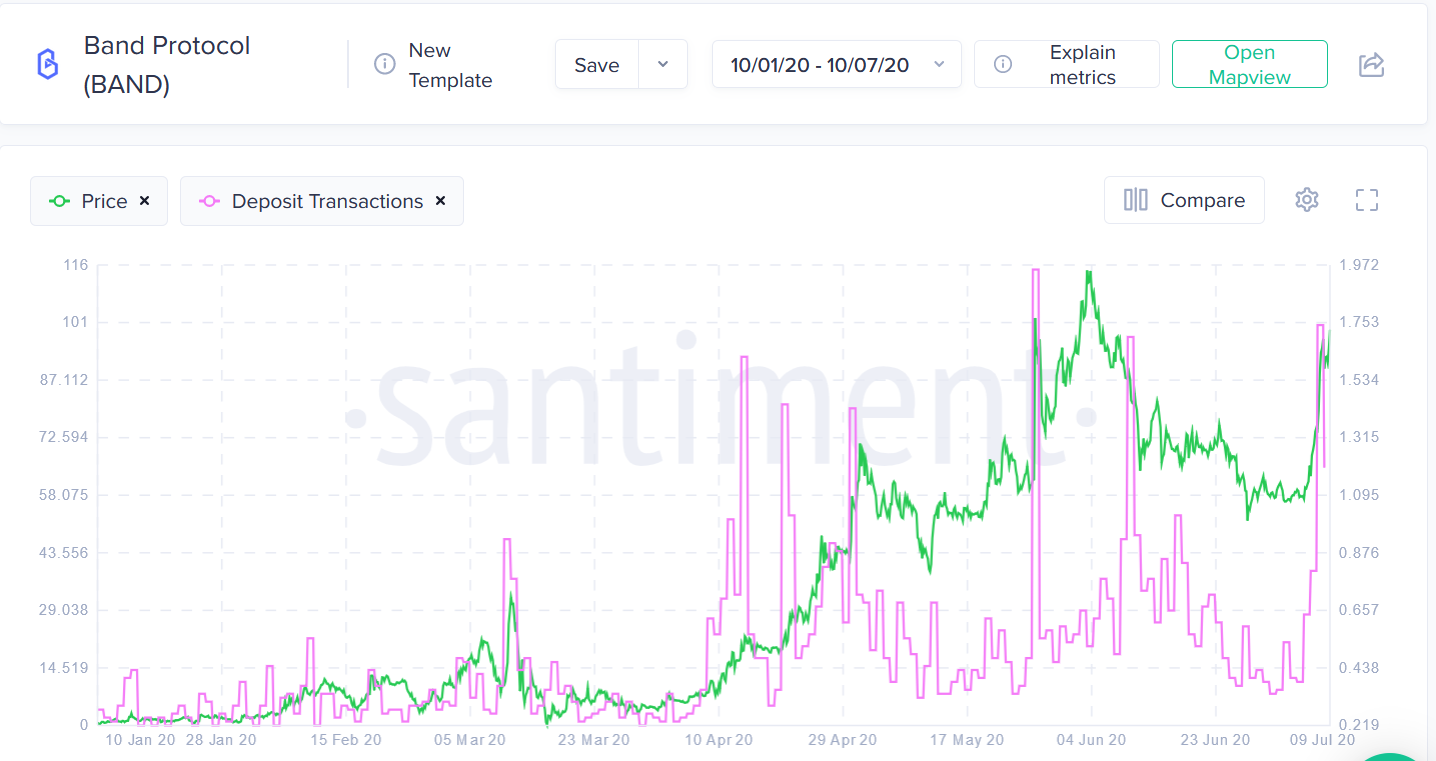
Task: Click the green Price series marker icon
Action: [60, 201]
